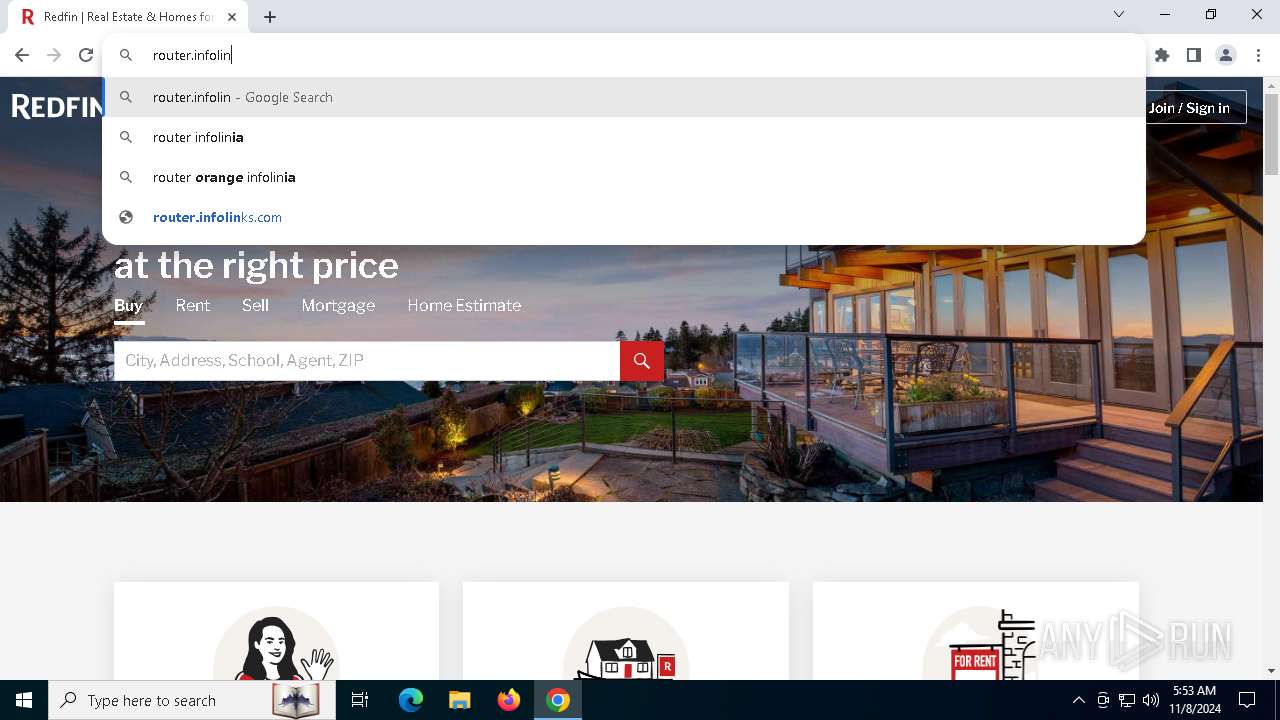Open the clock showing 5:53 AM
The image size is (1280, 720).
(x=1194, y=700)
